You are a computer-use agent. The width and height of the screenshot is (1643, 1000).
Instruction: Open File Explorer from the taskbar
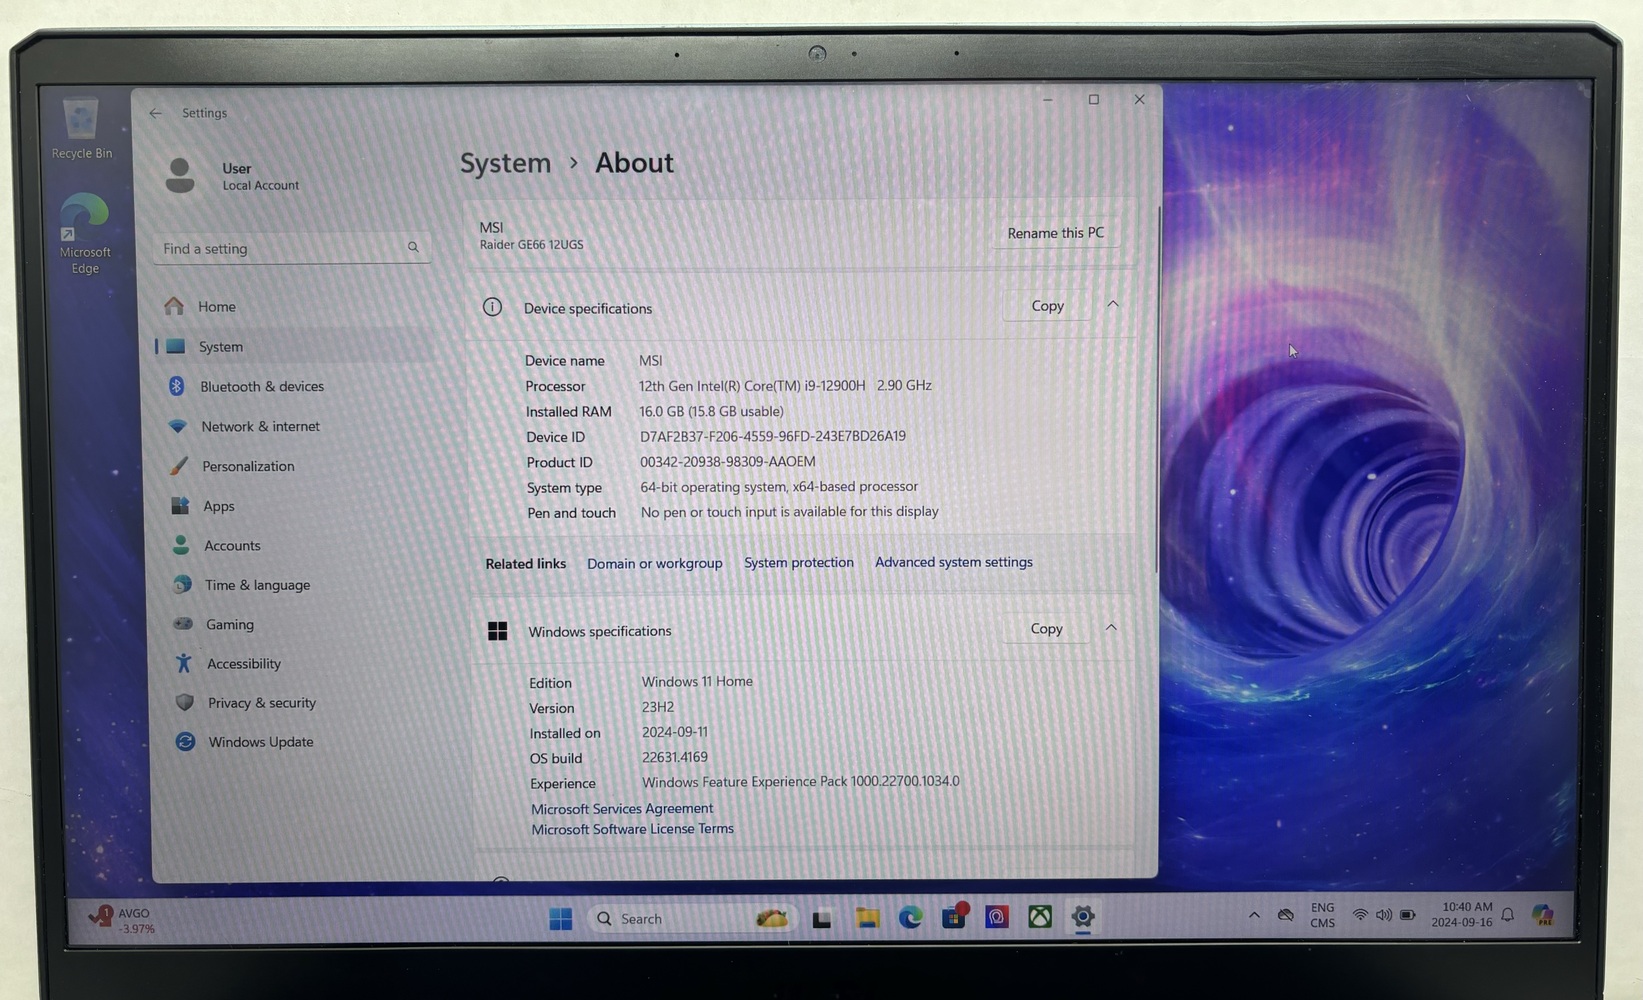point(867,917)
